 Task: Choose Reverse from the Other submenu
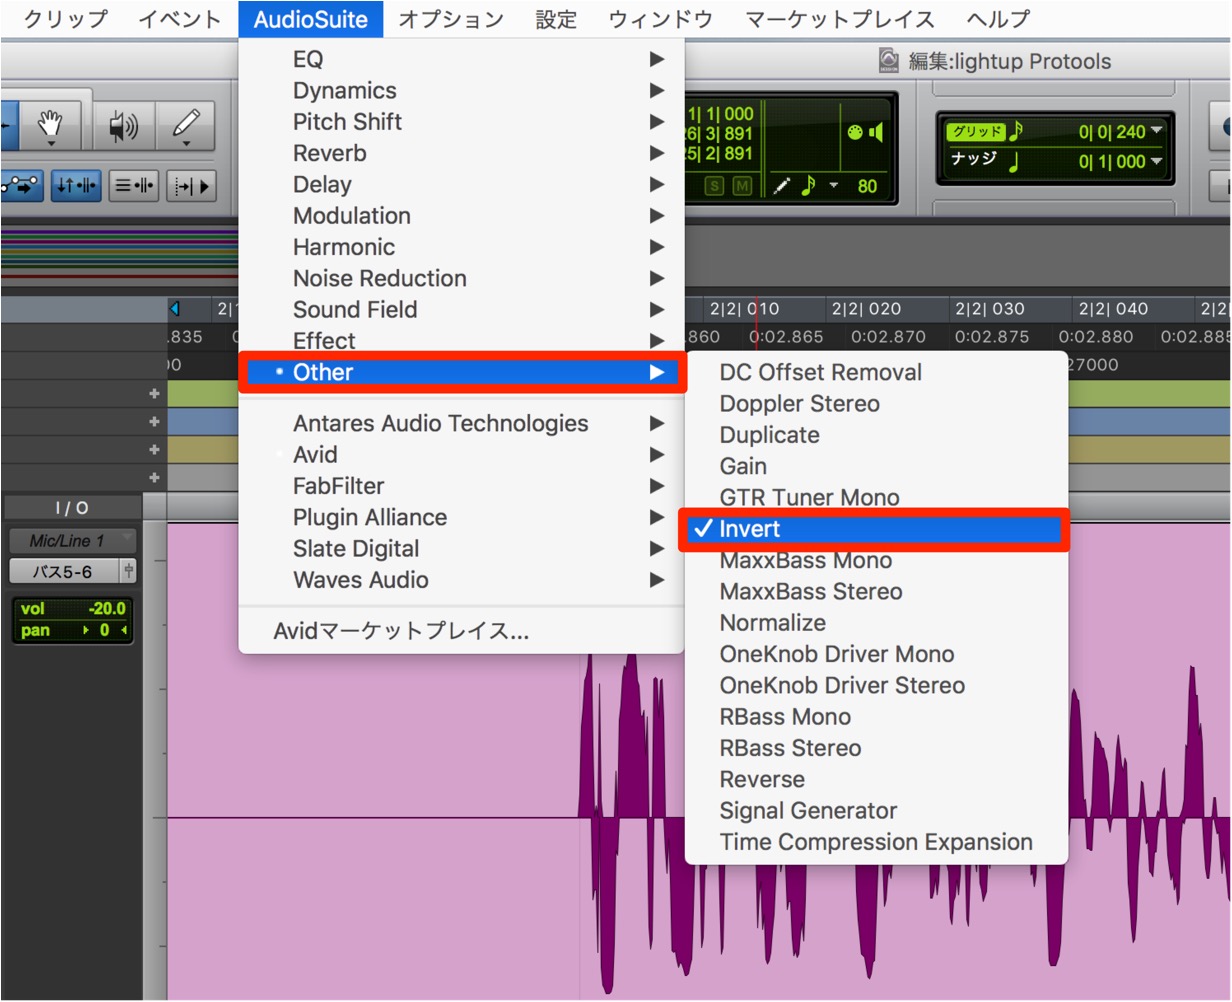tap(876, 779)
